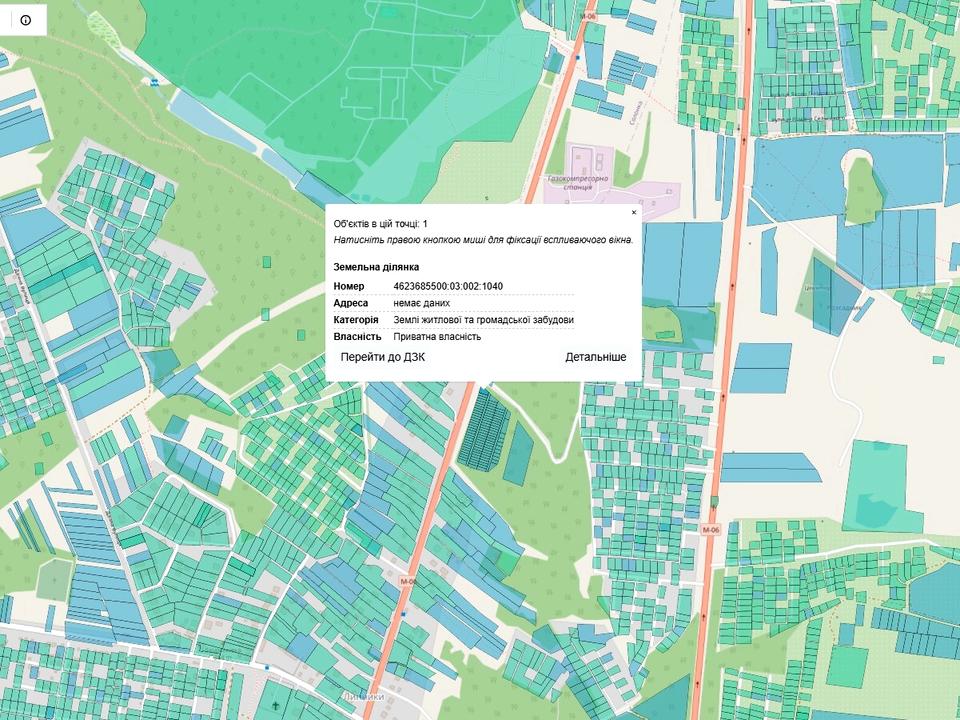Click the немає даних address value

coord(421,303)
